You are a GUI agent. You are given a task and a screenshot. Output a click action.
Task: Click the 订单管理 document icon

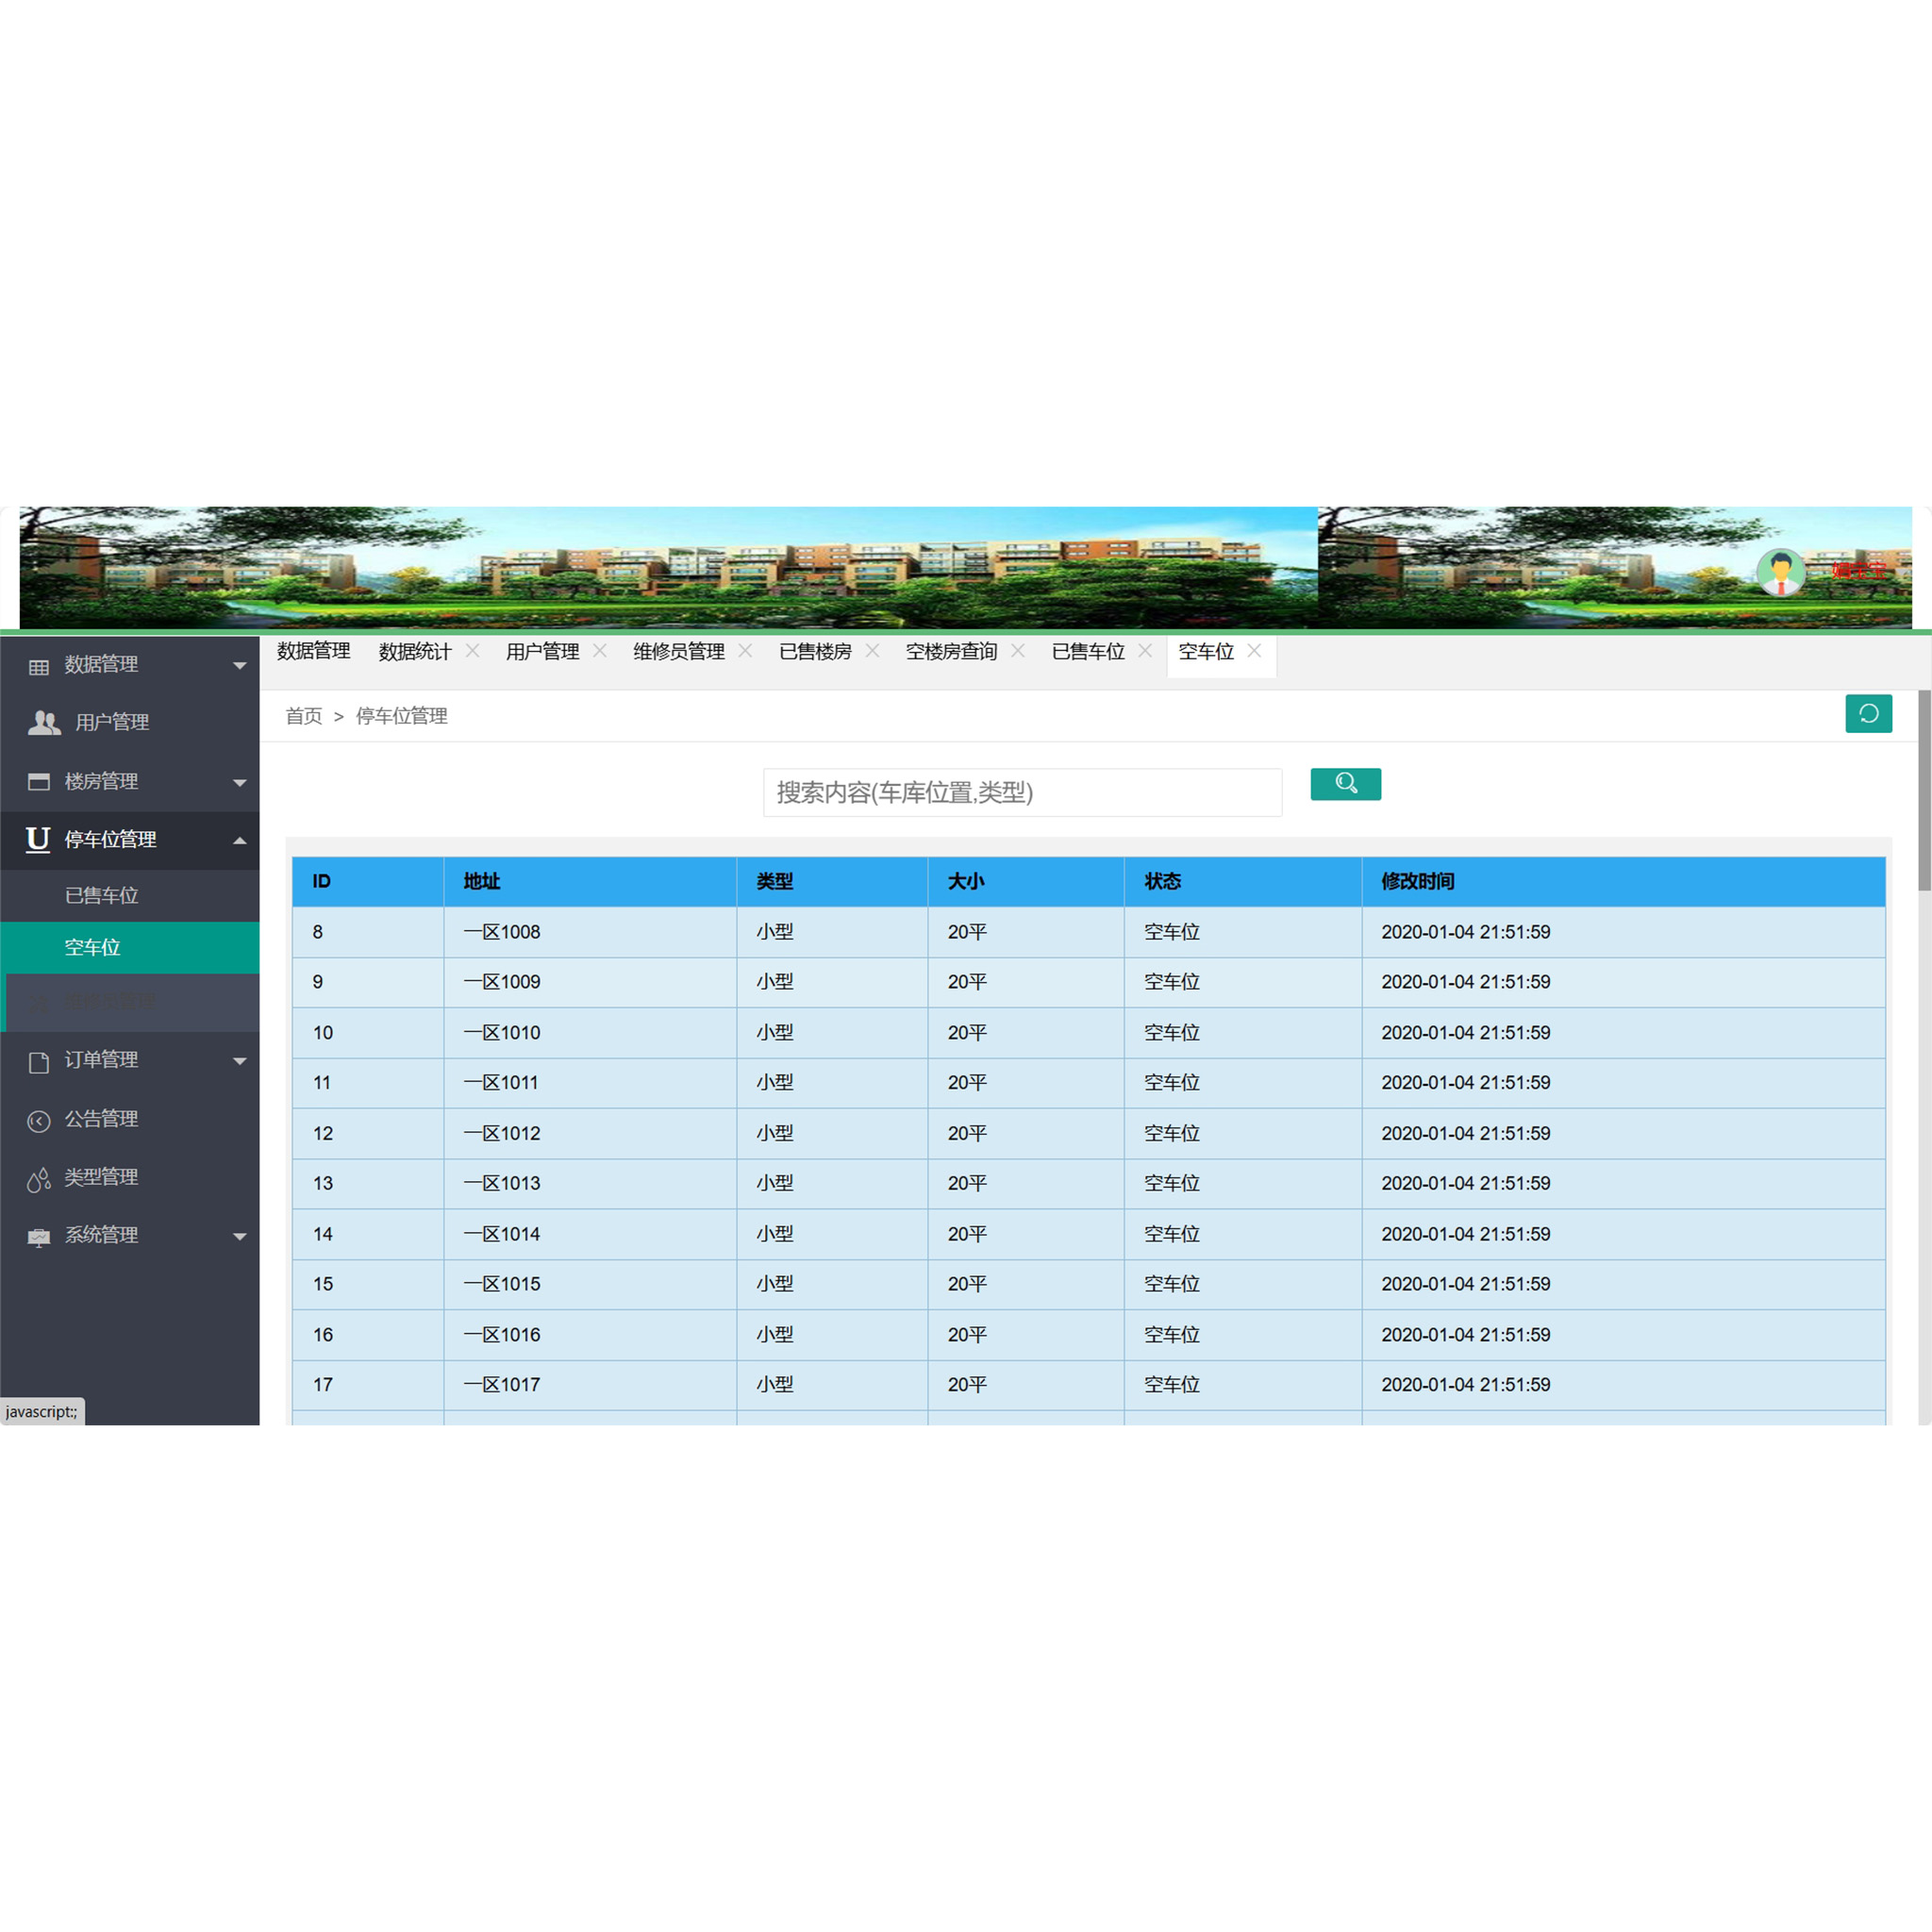tap(38, 1062)
